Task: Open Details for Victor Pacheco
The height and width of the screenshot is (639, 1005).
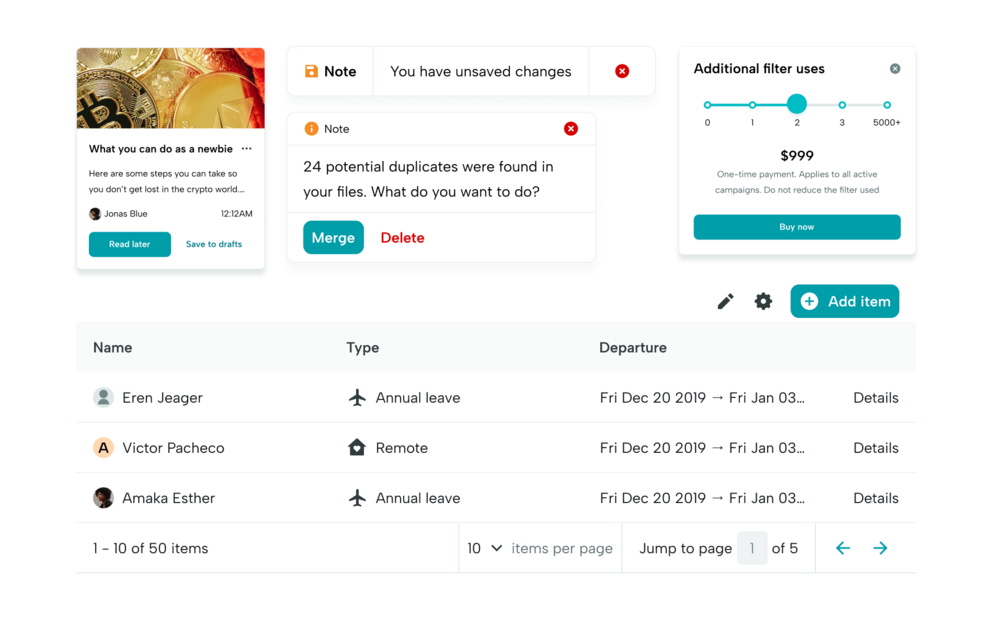Action: click(x=875, y=448)
